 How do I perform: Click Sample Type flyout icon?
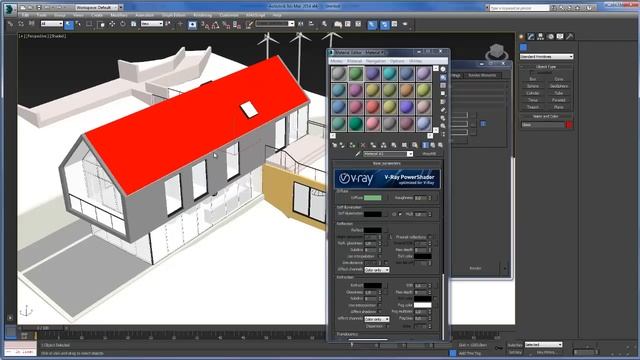pyautogui.click(x=443, y=69)
